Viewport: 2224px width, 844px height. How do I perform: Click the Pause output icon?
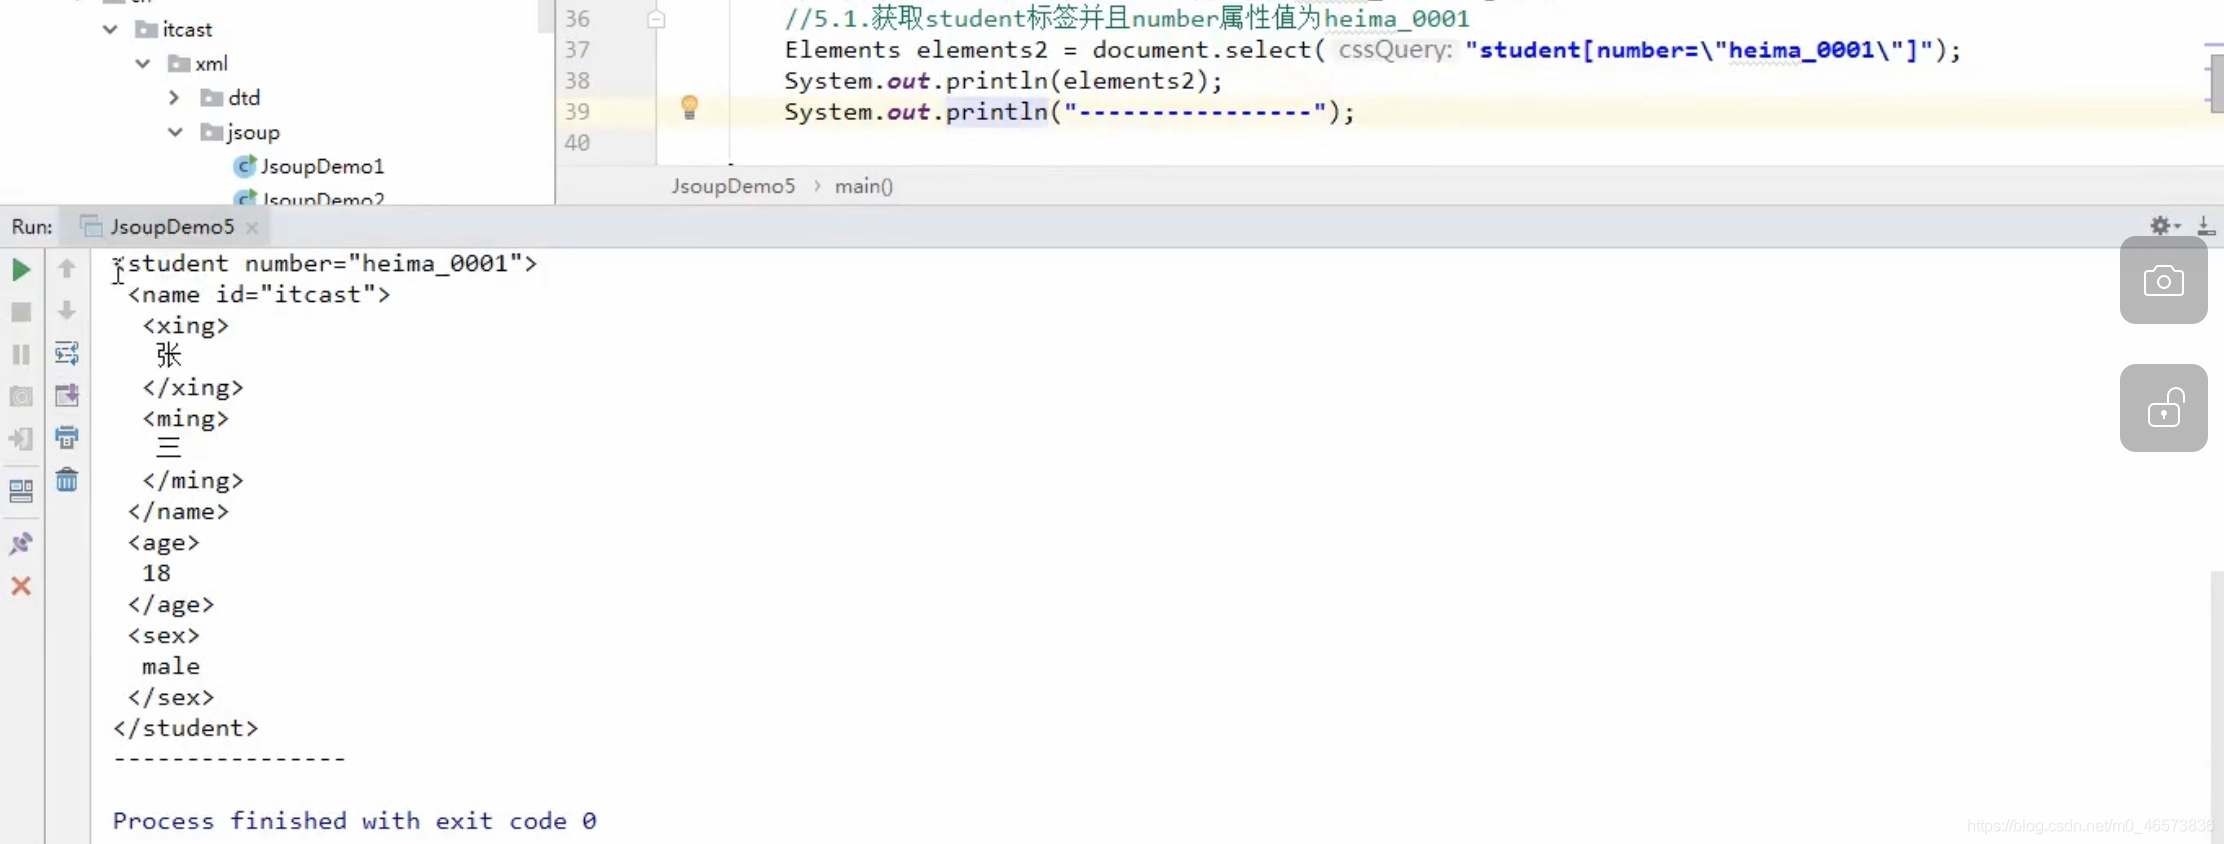click(21, 354)
